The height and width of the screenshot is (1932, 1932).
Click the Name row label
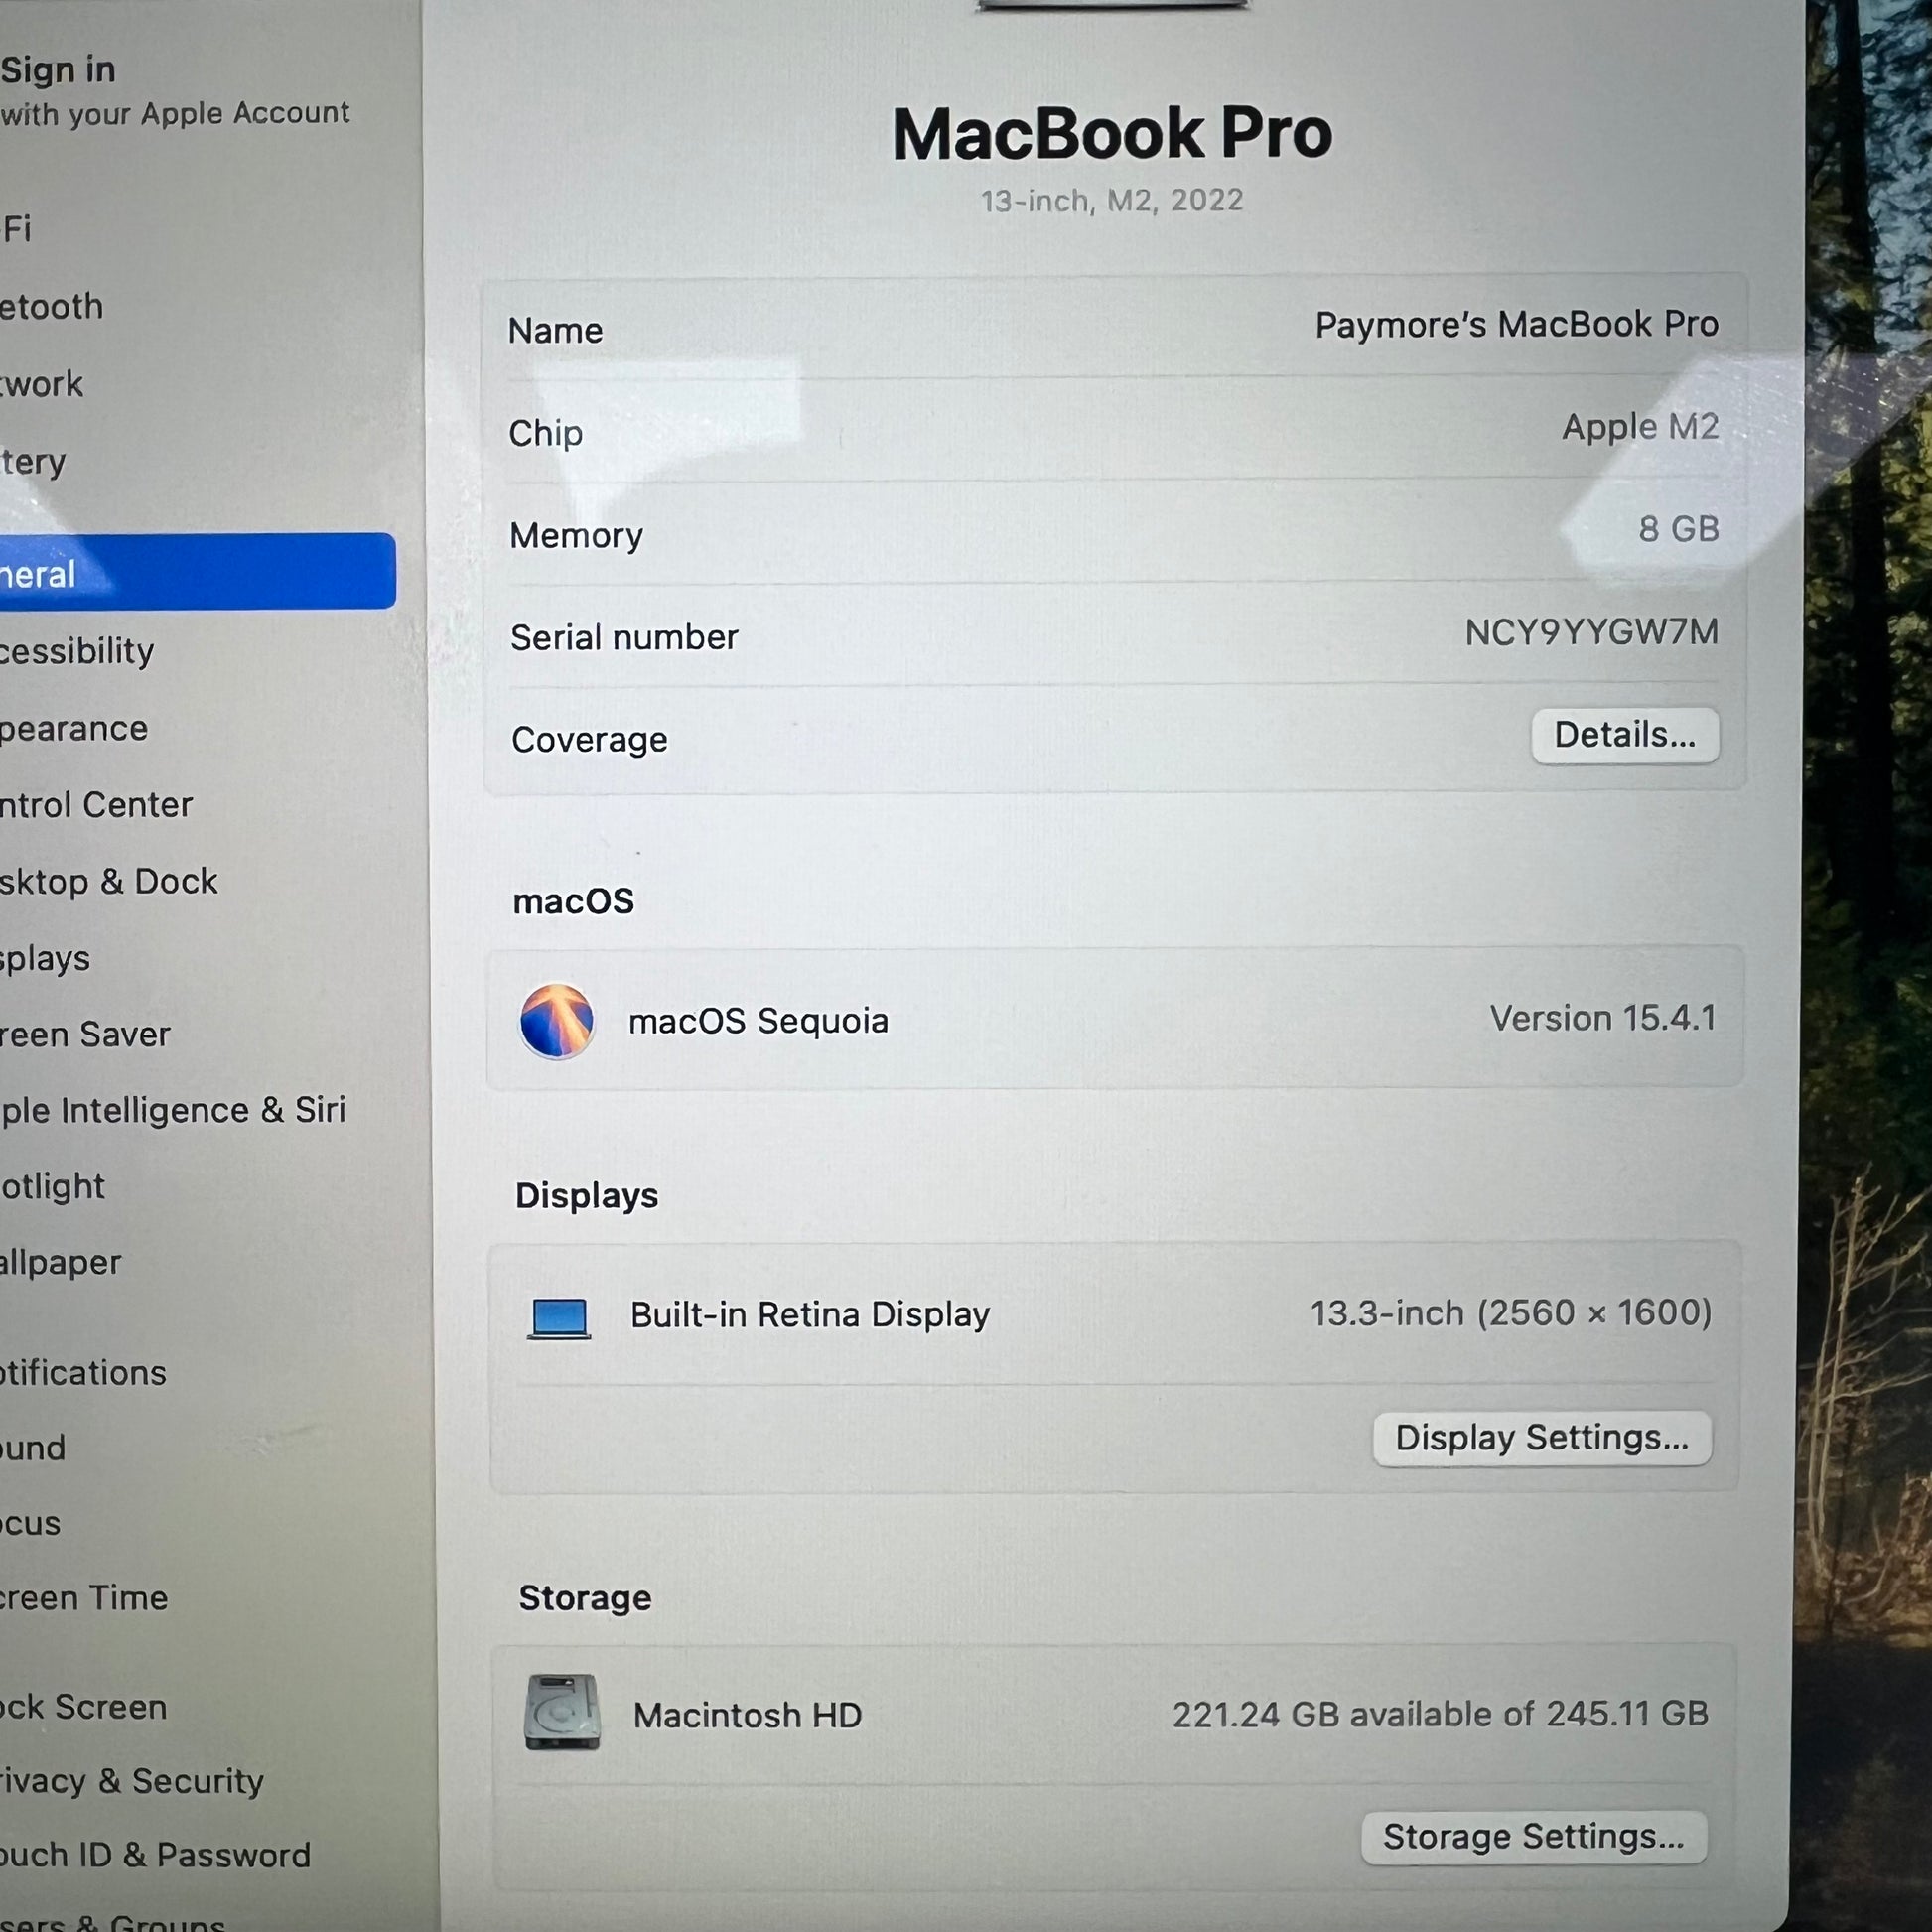[555, 331]
